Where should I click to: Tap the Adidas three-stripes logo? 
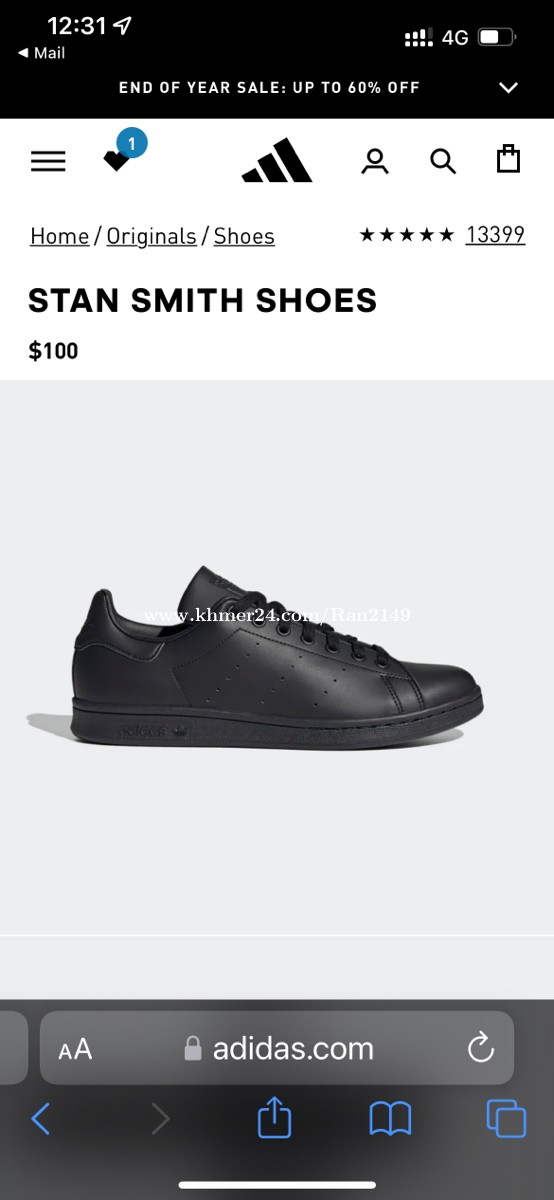(277, 160)
